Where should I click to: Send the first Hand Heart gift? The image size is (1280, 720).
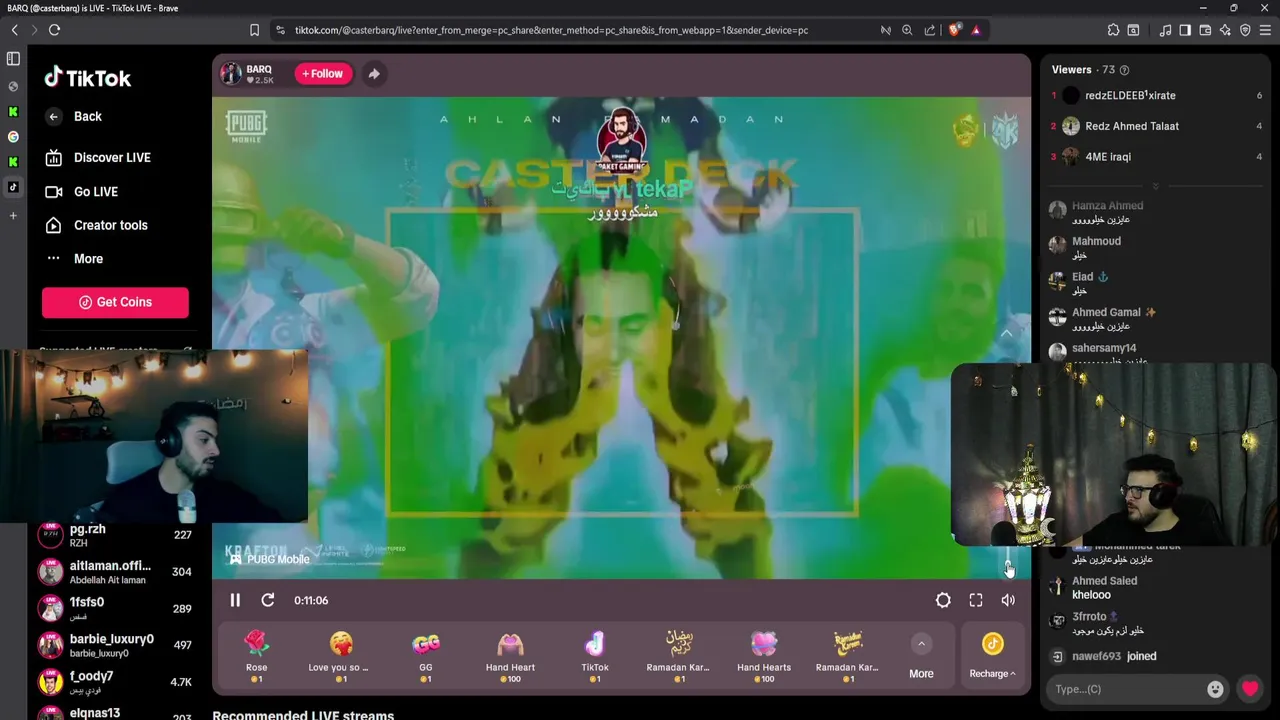click(x=510, y=655)
